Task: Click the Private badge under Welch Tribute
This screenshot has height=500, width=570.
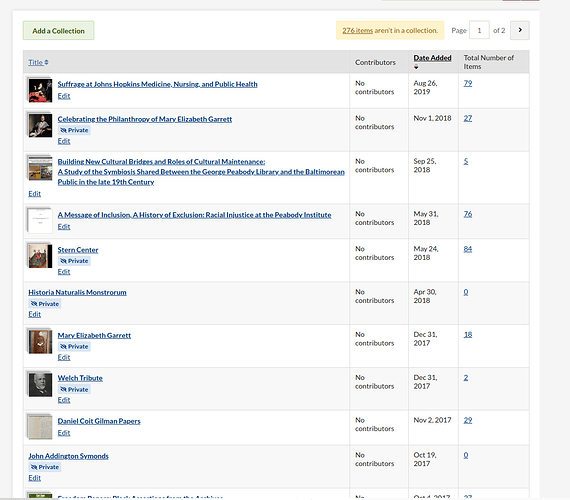Action: click(74, 389)
